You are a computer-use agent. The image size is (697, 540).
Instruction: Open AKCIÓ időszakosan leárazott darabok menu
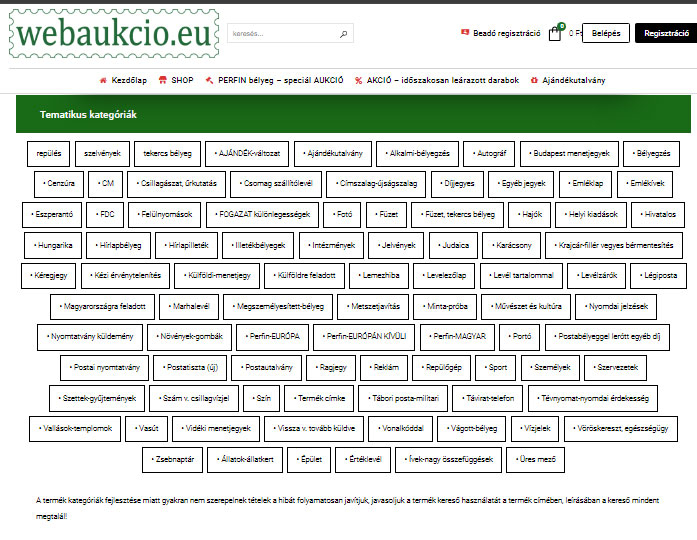coord(443,80)
